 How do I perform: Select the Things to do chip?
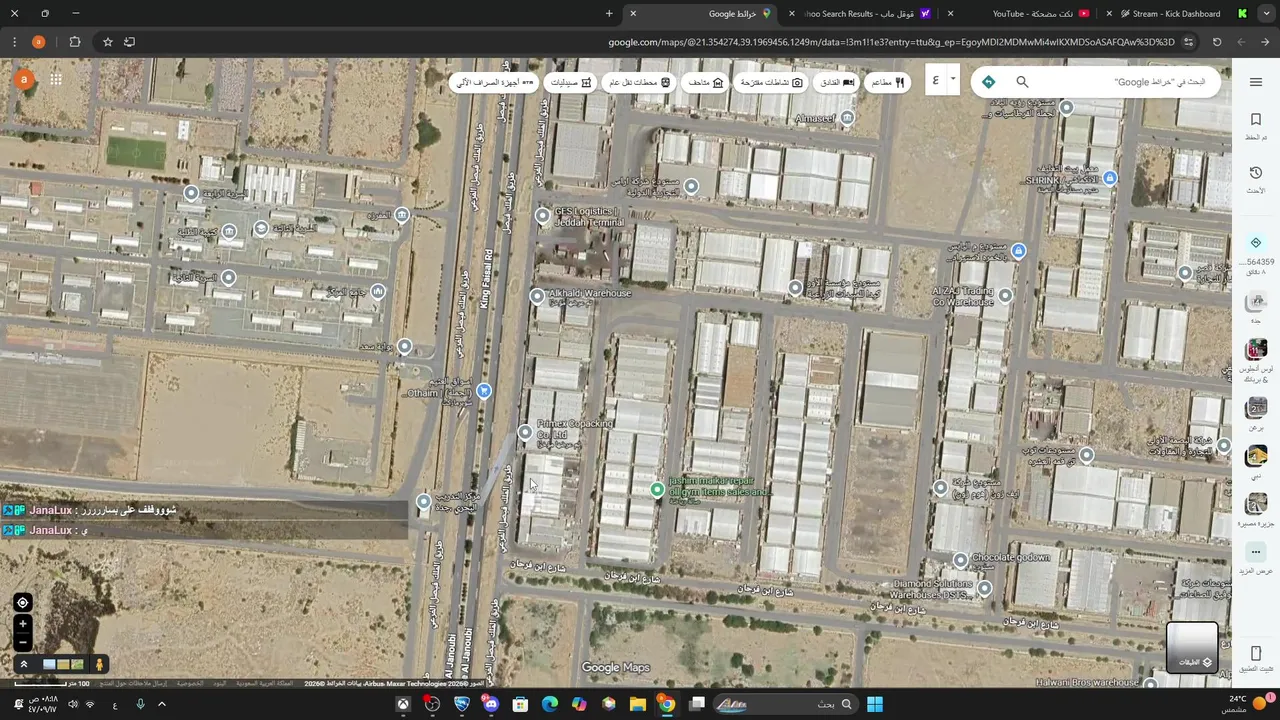770,82
